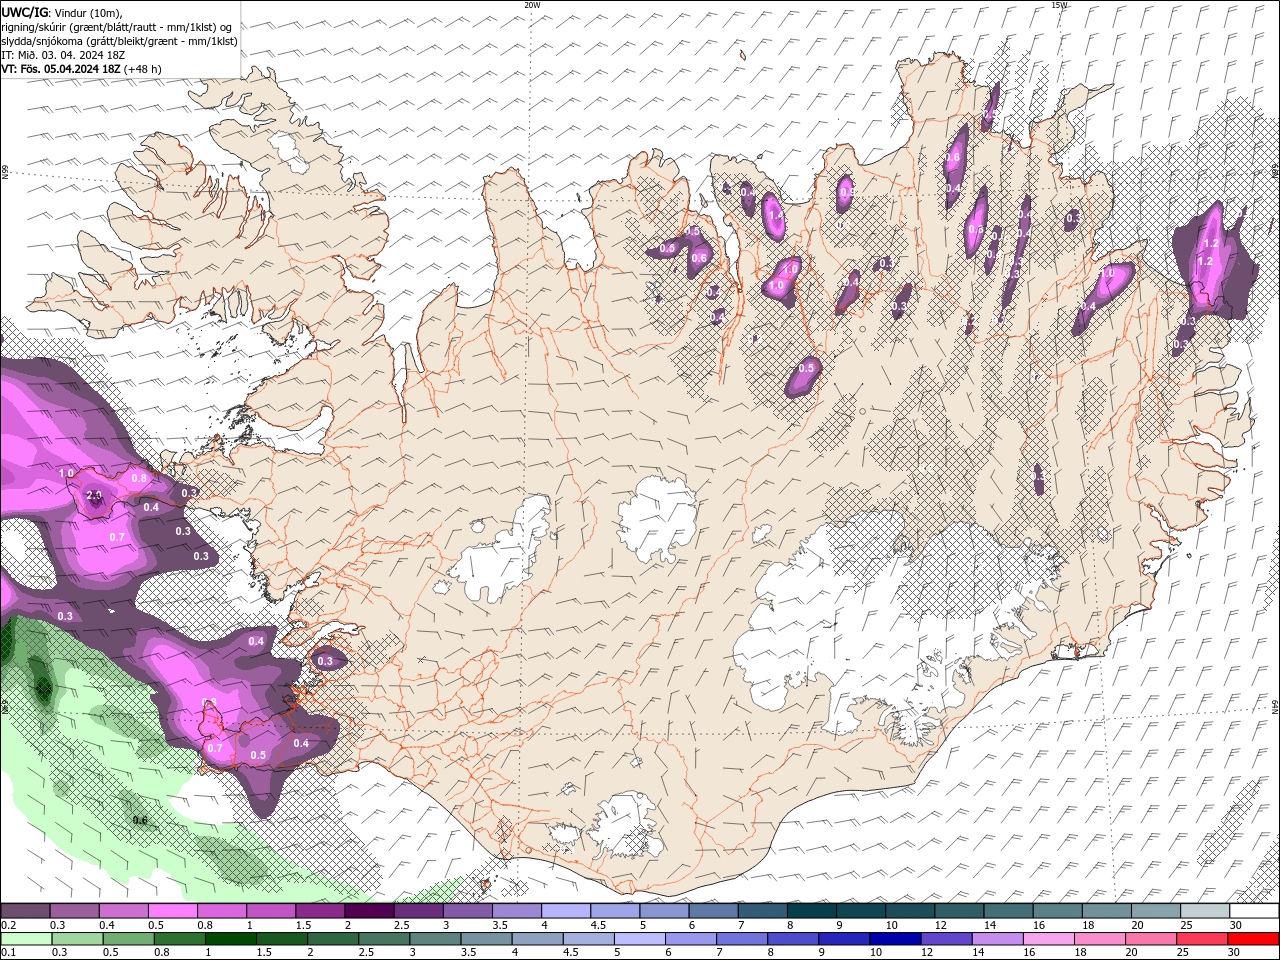This screenshot has width=1280, height=960.
Task: Select the dark navy 10 rain legend swatch
Action: (893, 939)
